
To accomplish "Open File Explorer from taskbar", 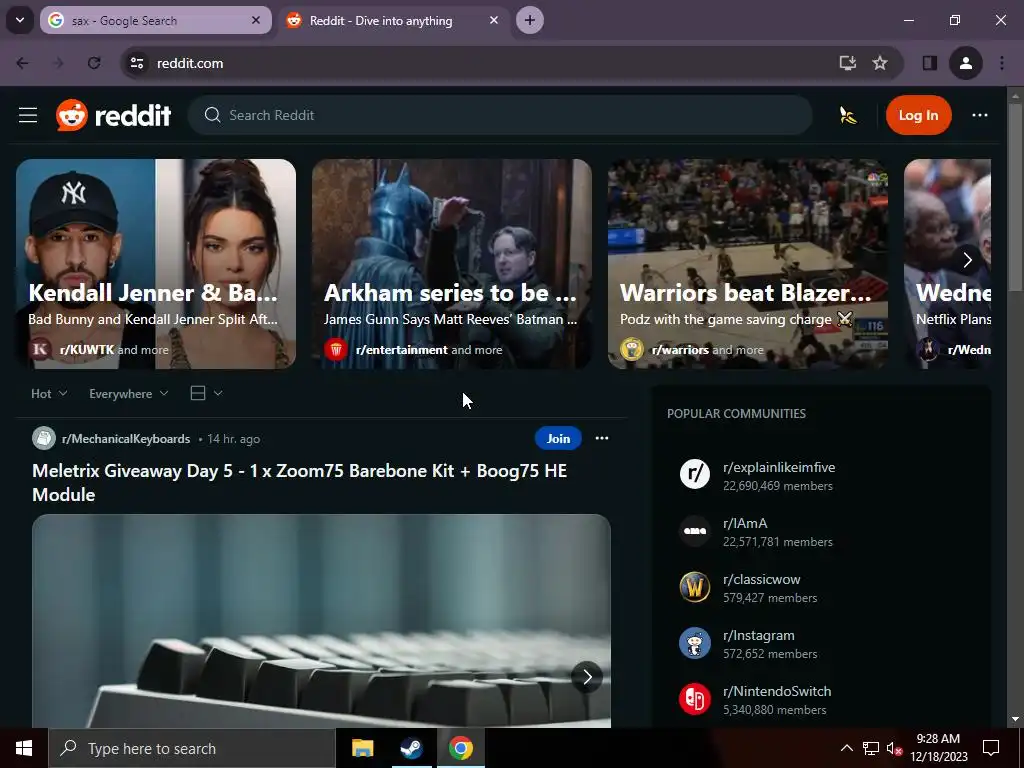I will [x=362, y=748].
